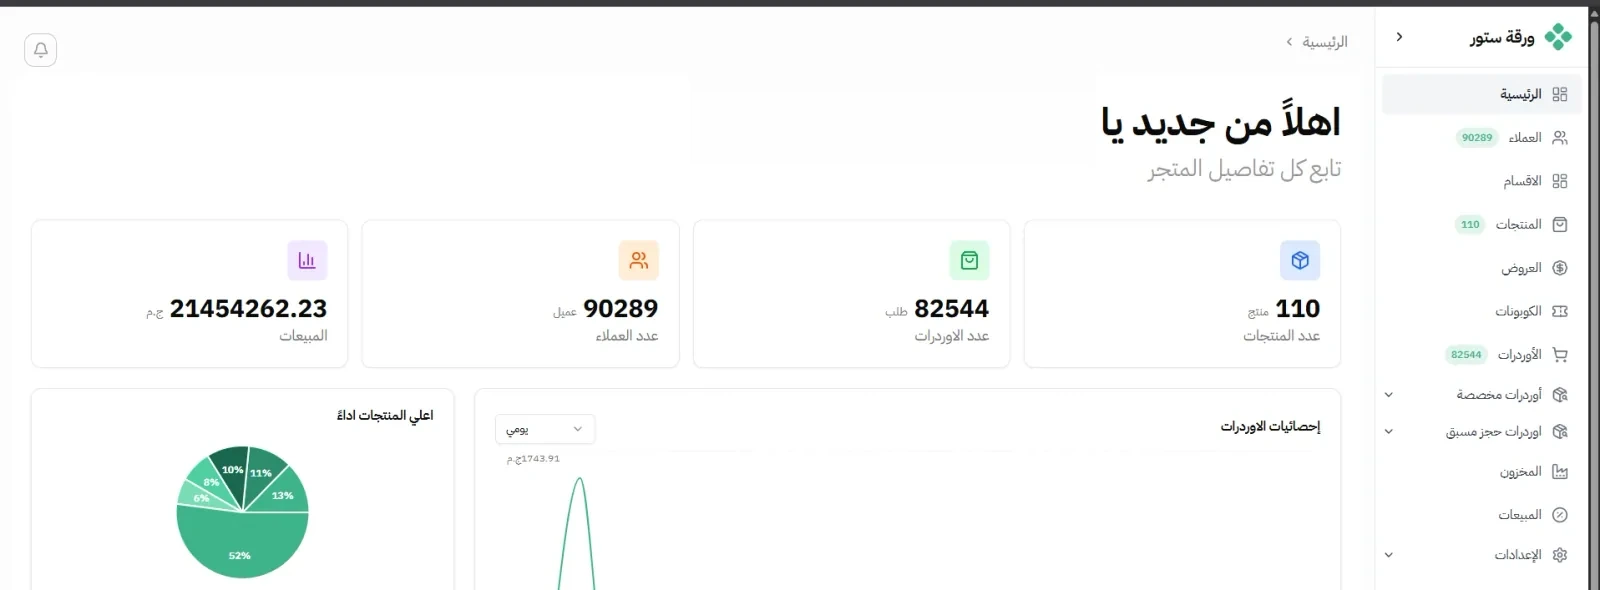The width and height of the screenshot is (1600, 590).
Task: Click the اوردرات حجز مسبق package icon
Action: (x=1560, y=432)
